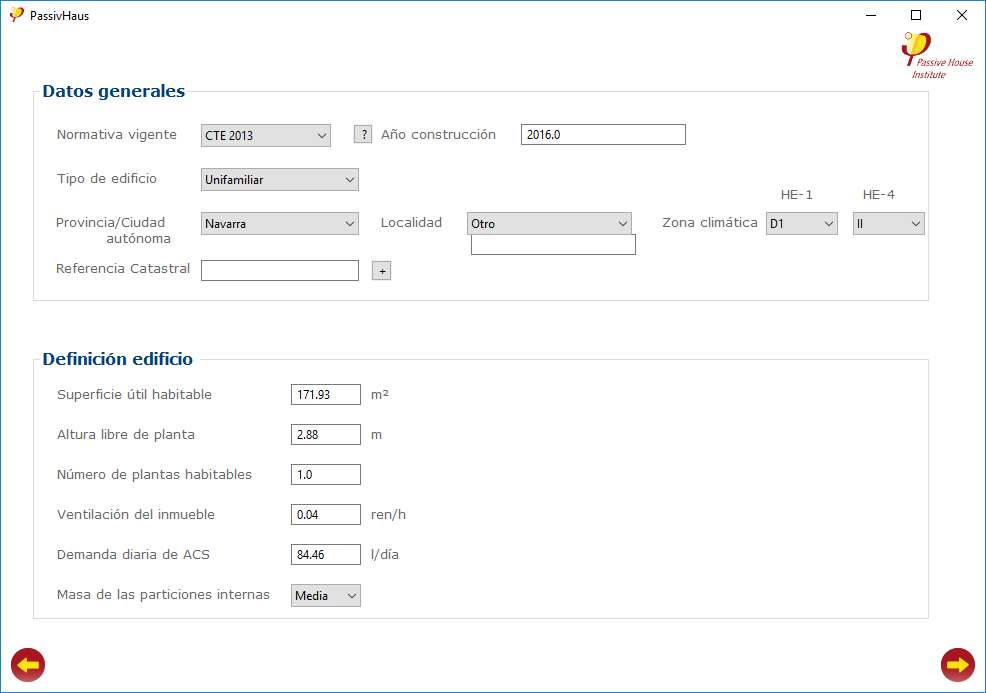Click the red back arrow button
Screen dimensions: 986x693
28,665
